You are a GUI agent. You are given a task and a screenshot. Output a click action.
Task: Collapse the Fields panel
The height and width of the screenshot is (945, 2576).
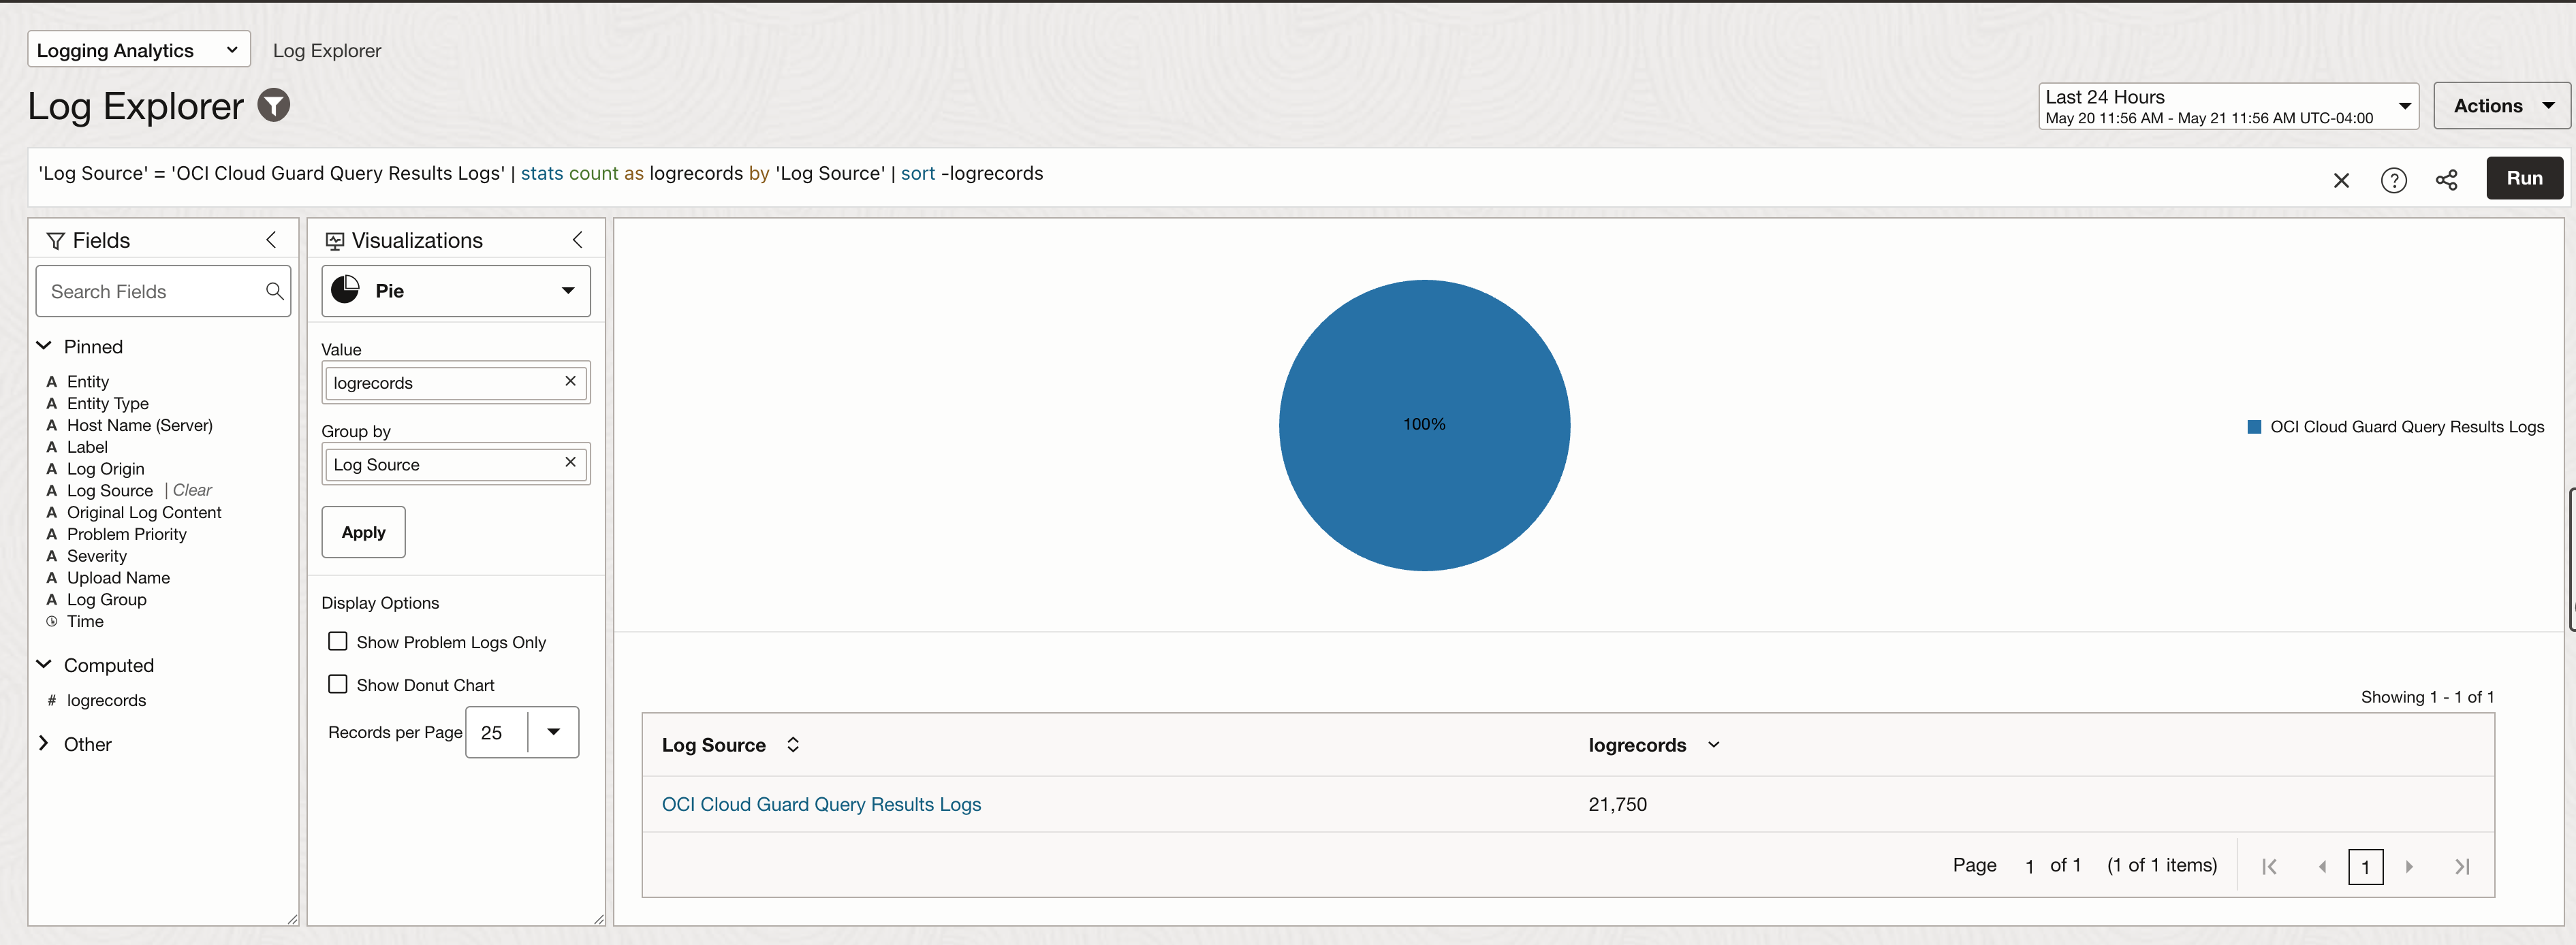click(271, 240)
